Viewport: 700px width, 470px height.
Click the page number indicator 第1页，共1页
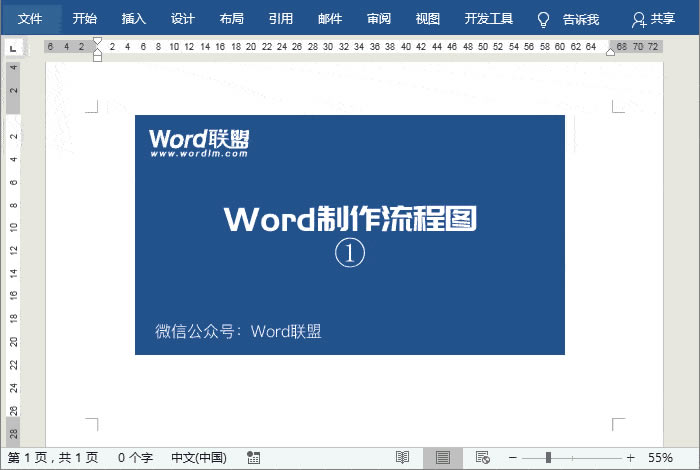(x=53, y=457)
